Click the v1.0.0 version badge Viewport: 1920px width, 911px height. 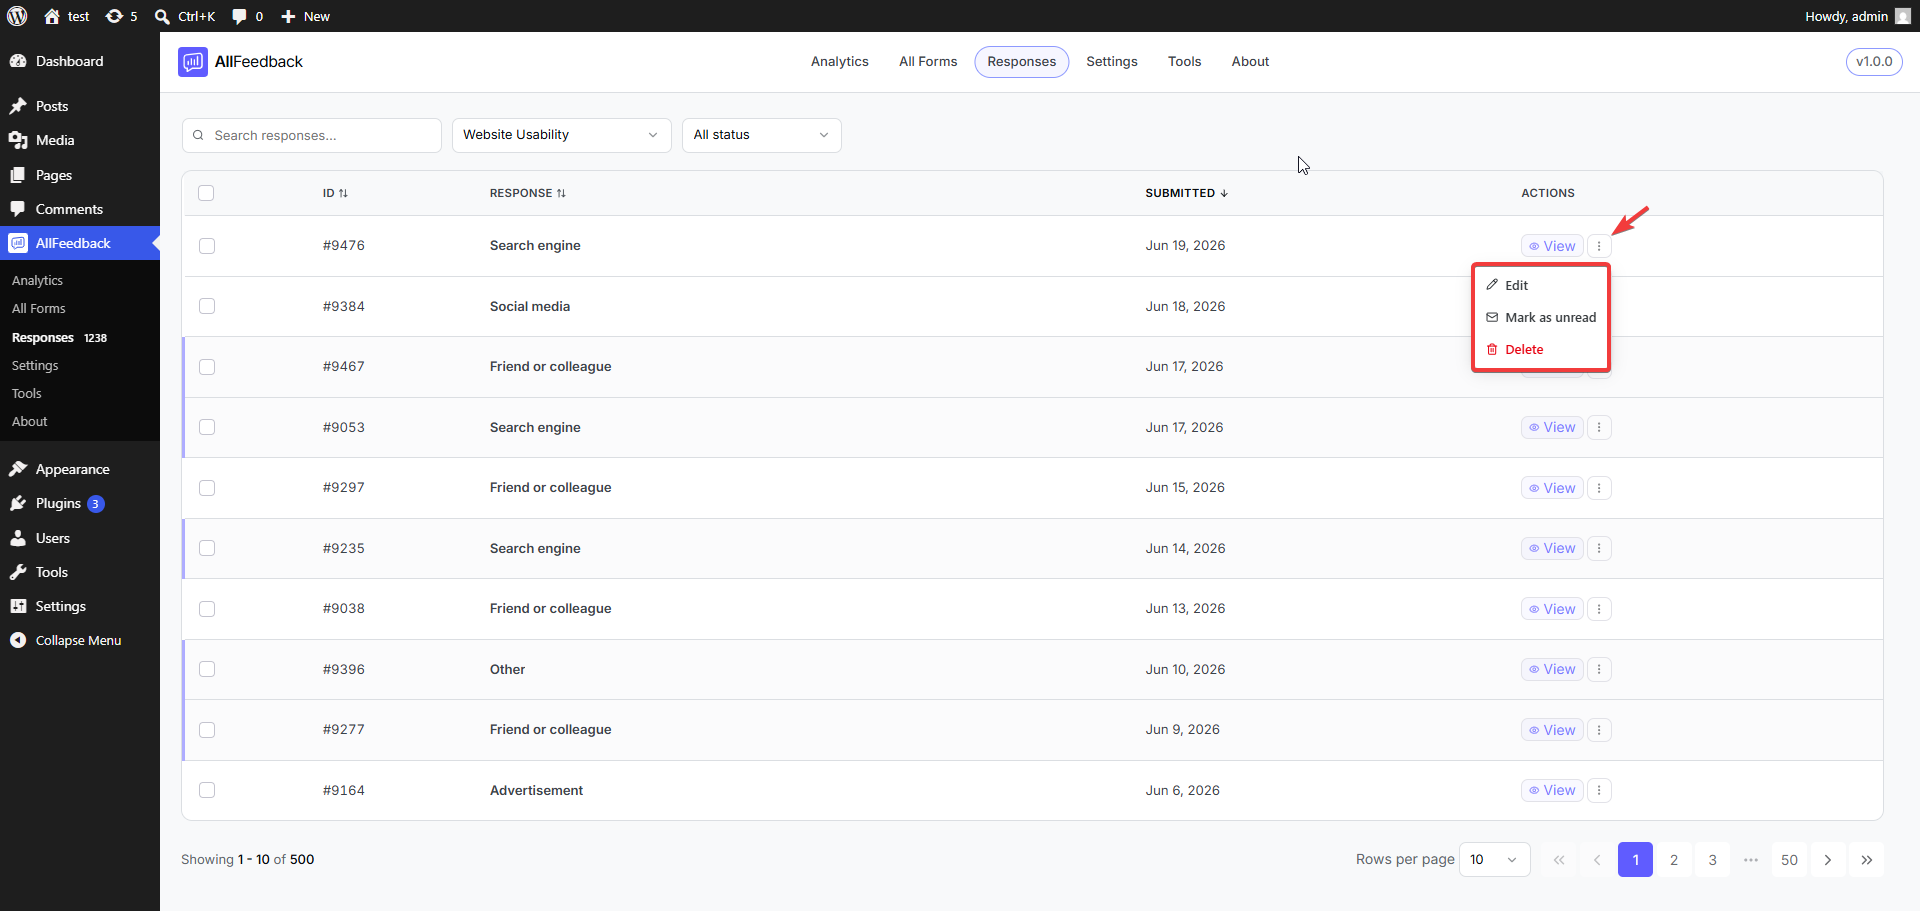1874,61
